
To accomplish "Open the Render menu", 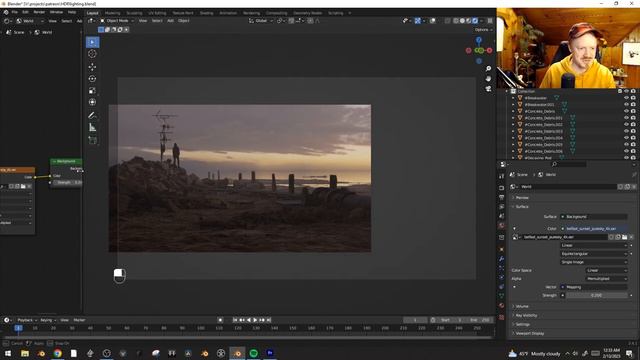I will [x=39, y=12].
